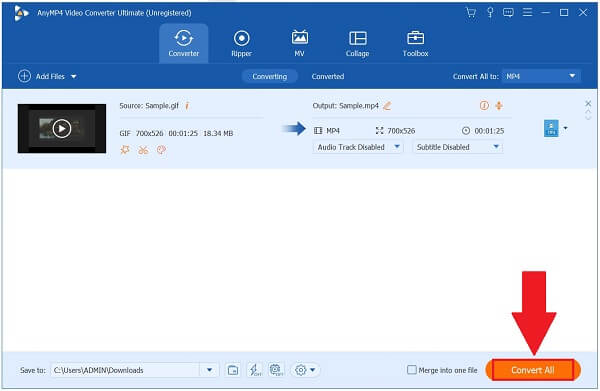This screenshot has height=391, width=600.
Task: Click the register key icon
Action: tap(490, 13)
